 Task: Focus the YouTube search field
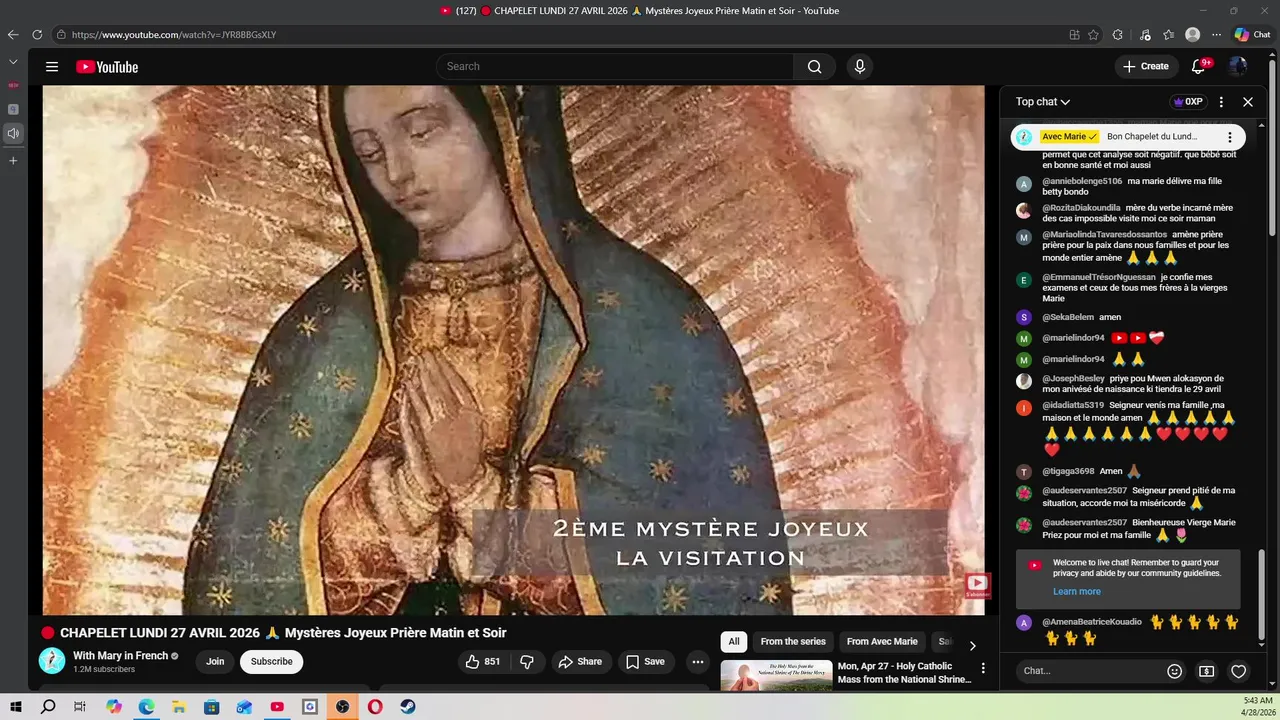(615, 67)
